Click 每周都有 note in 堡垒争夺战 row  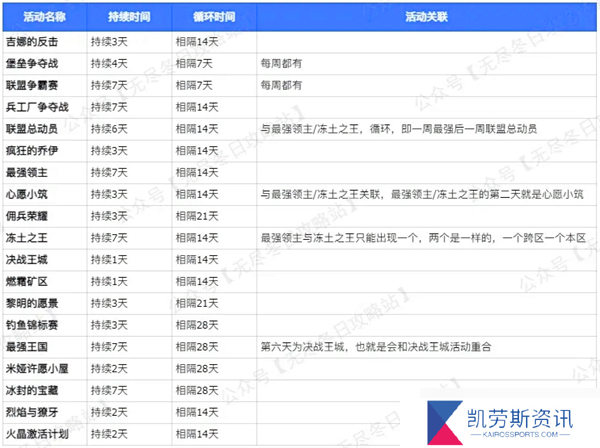281,64
